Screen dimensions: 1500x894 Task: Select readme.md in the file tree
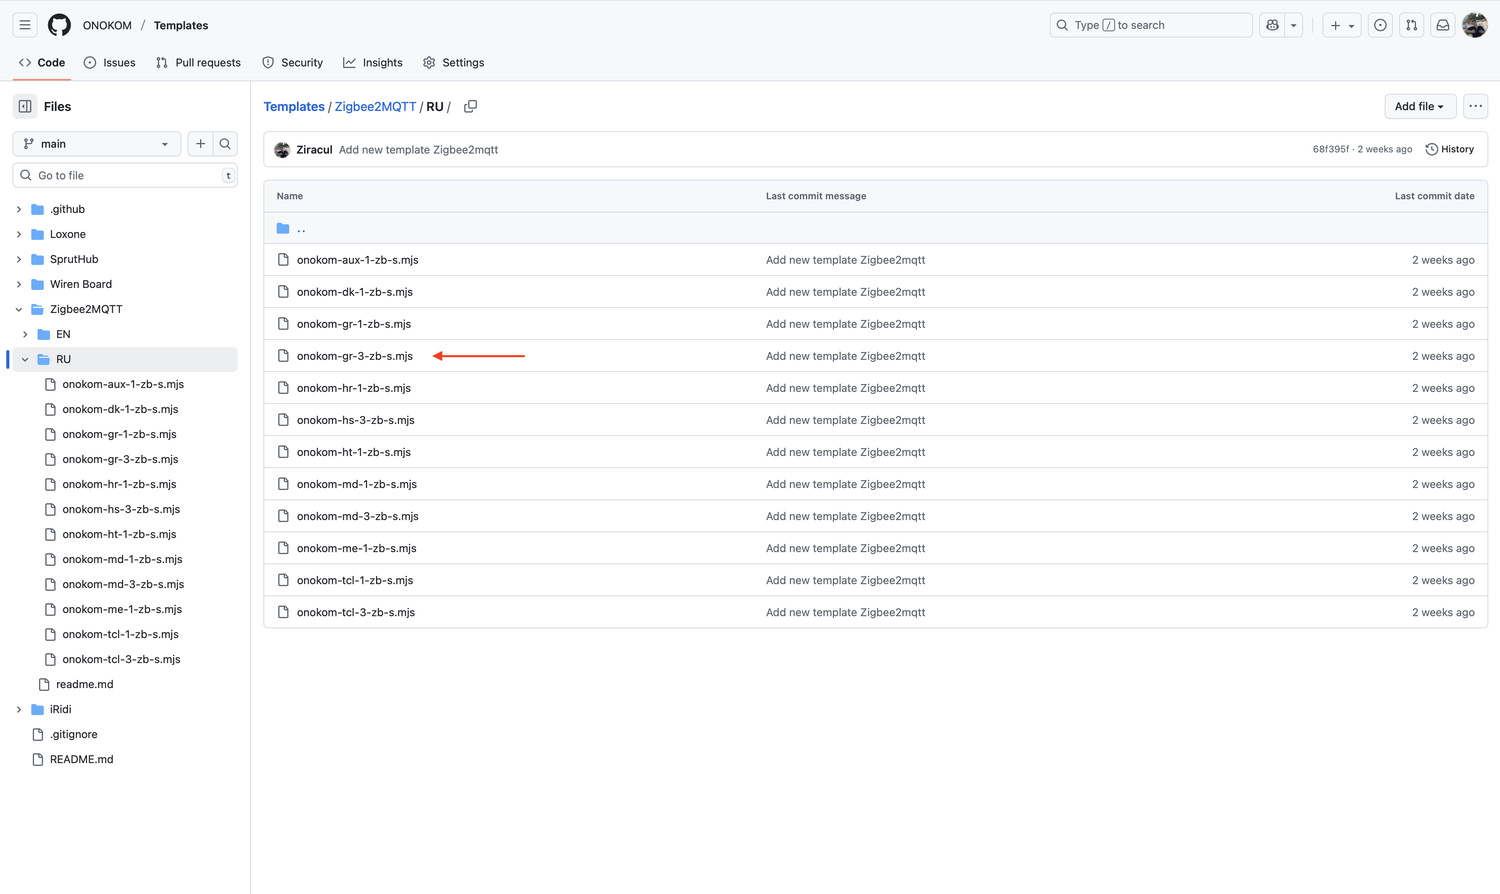[x=84, y=684]
